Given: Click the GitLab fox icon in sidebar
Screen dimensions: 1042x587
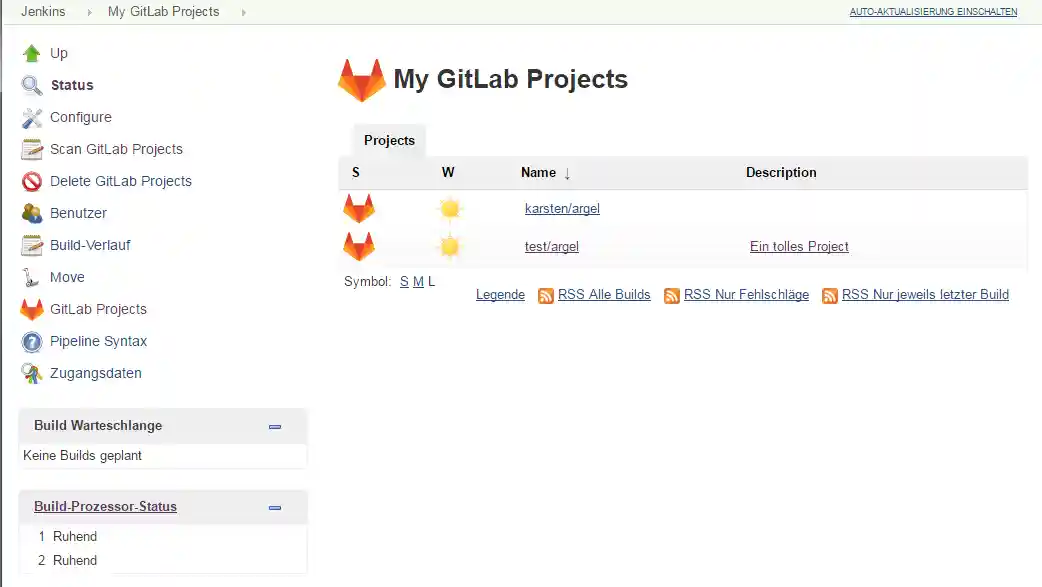Looking at the screenshot, I should pos(31,309).
